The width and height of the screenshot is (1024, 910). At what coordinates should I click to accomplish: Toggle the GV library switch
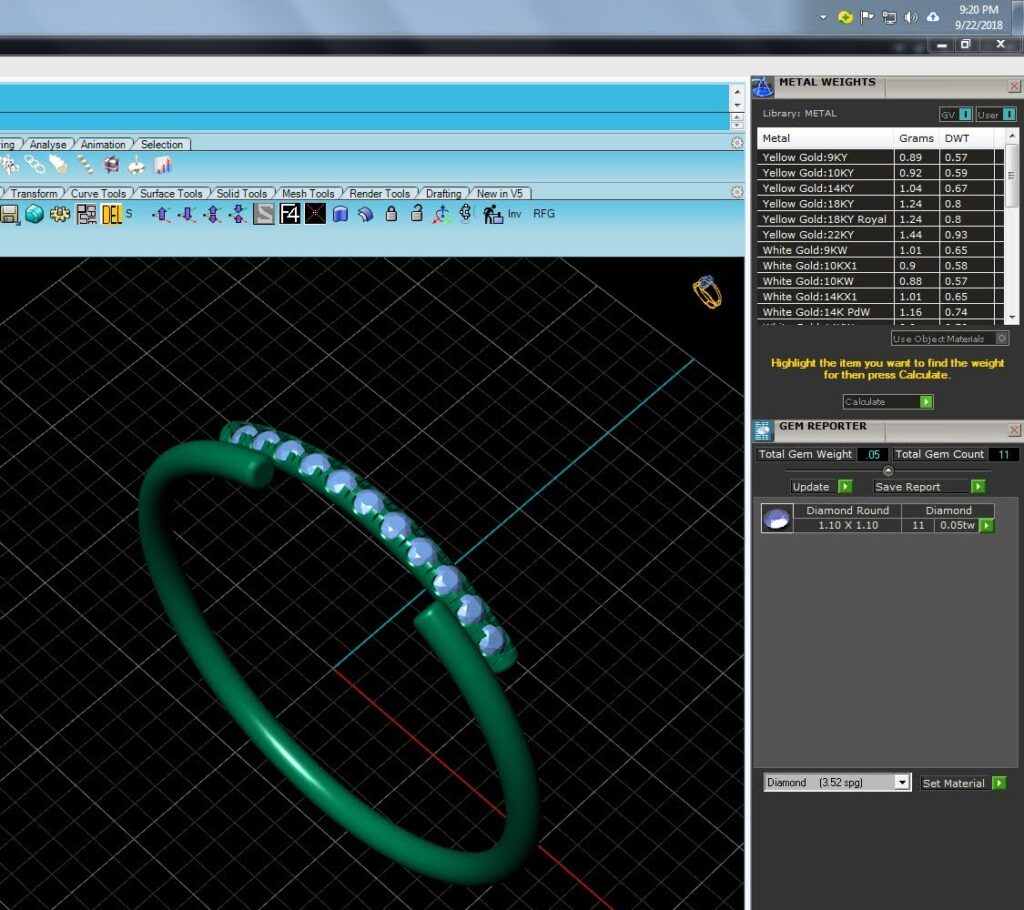(955, 114)
